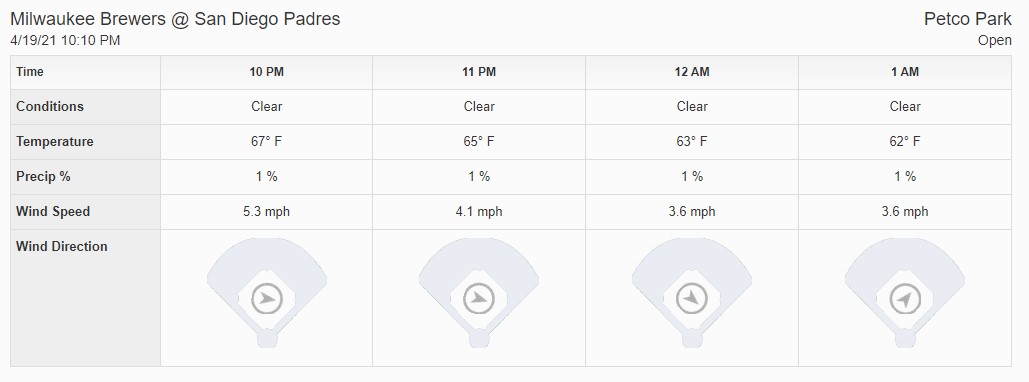Click the 1 AM wind direction arrow icon
The width and height of the screenshot is (1029, 382).
coord(905,299)
